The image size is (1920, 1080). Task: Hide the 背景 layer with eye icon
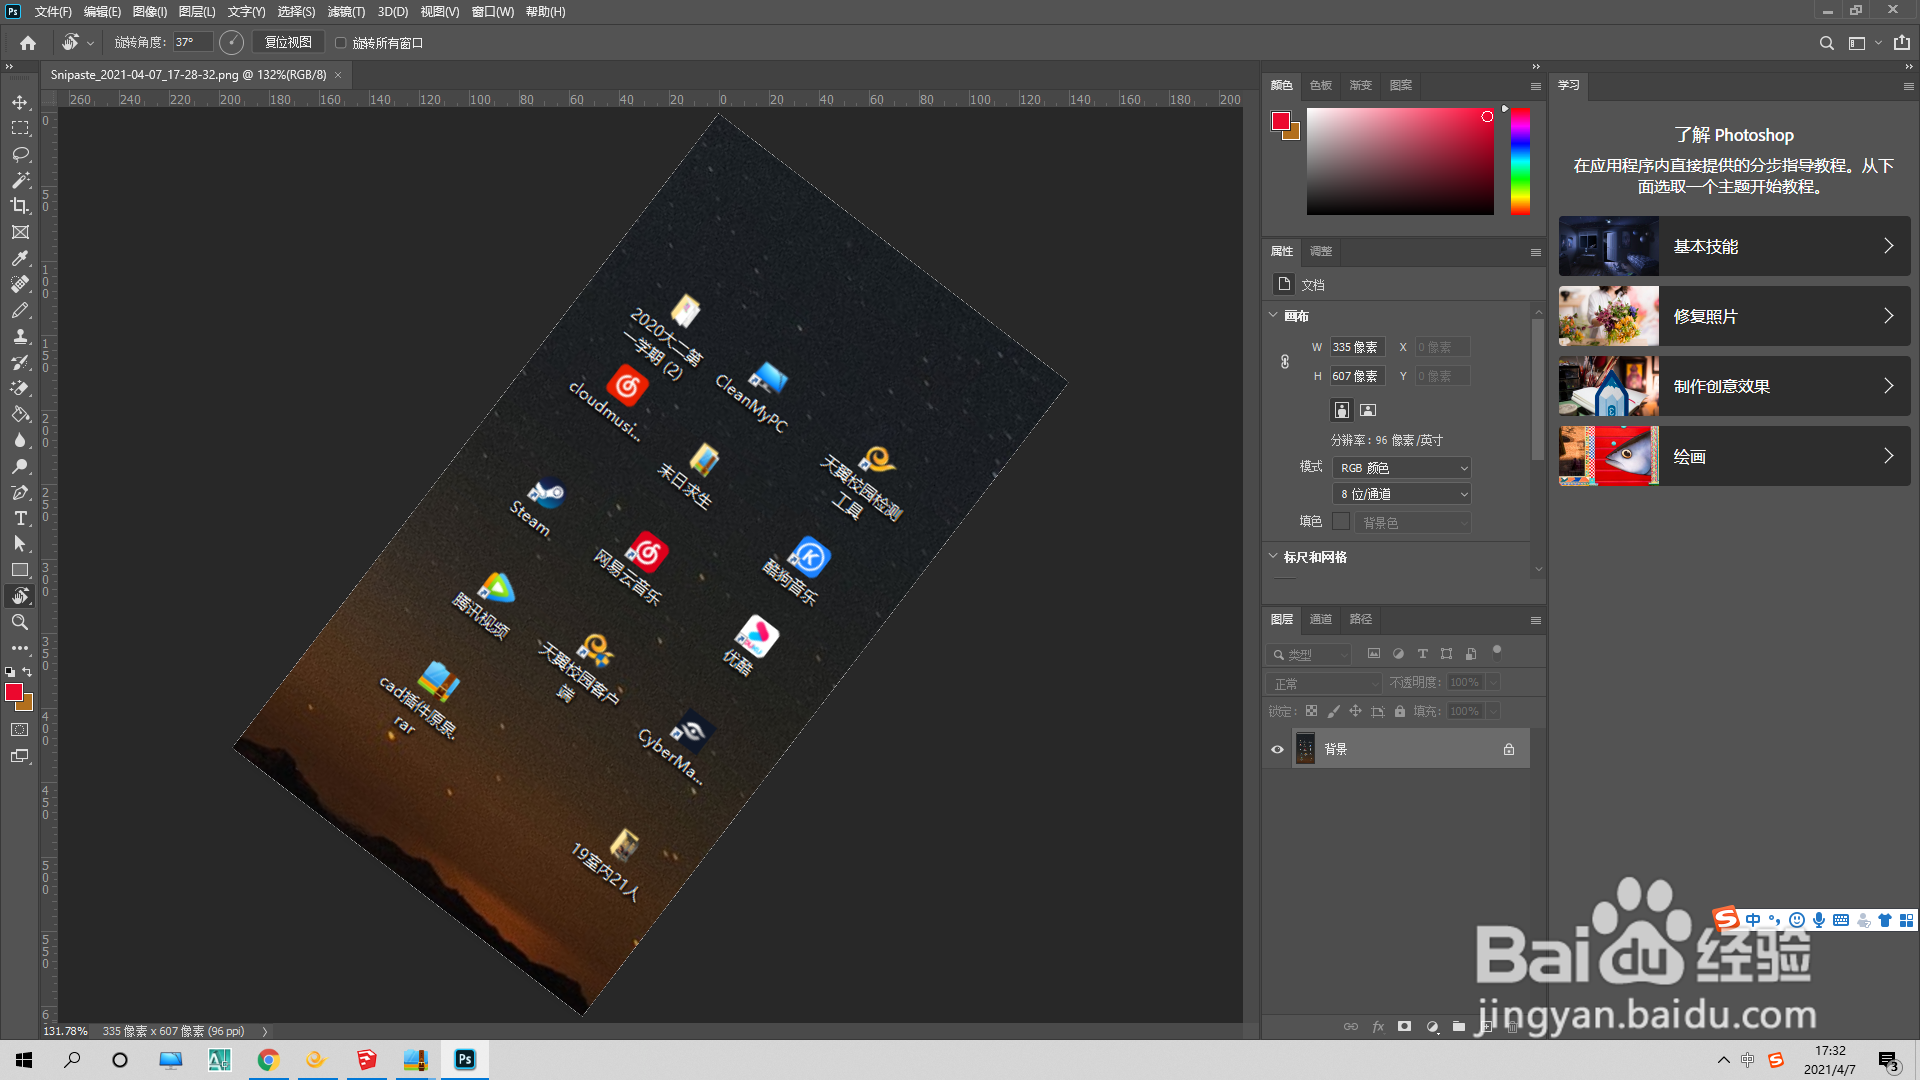pos(1277,749)
